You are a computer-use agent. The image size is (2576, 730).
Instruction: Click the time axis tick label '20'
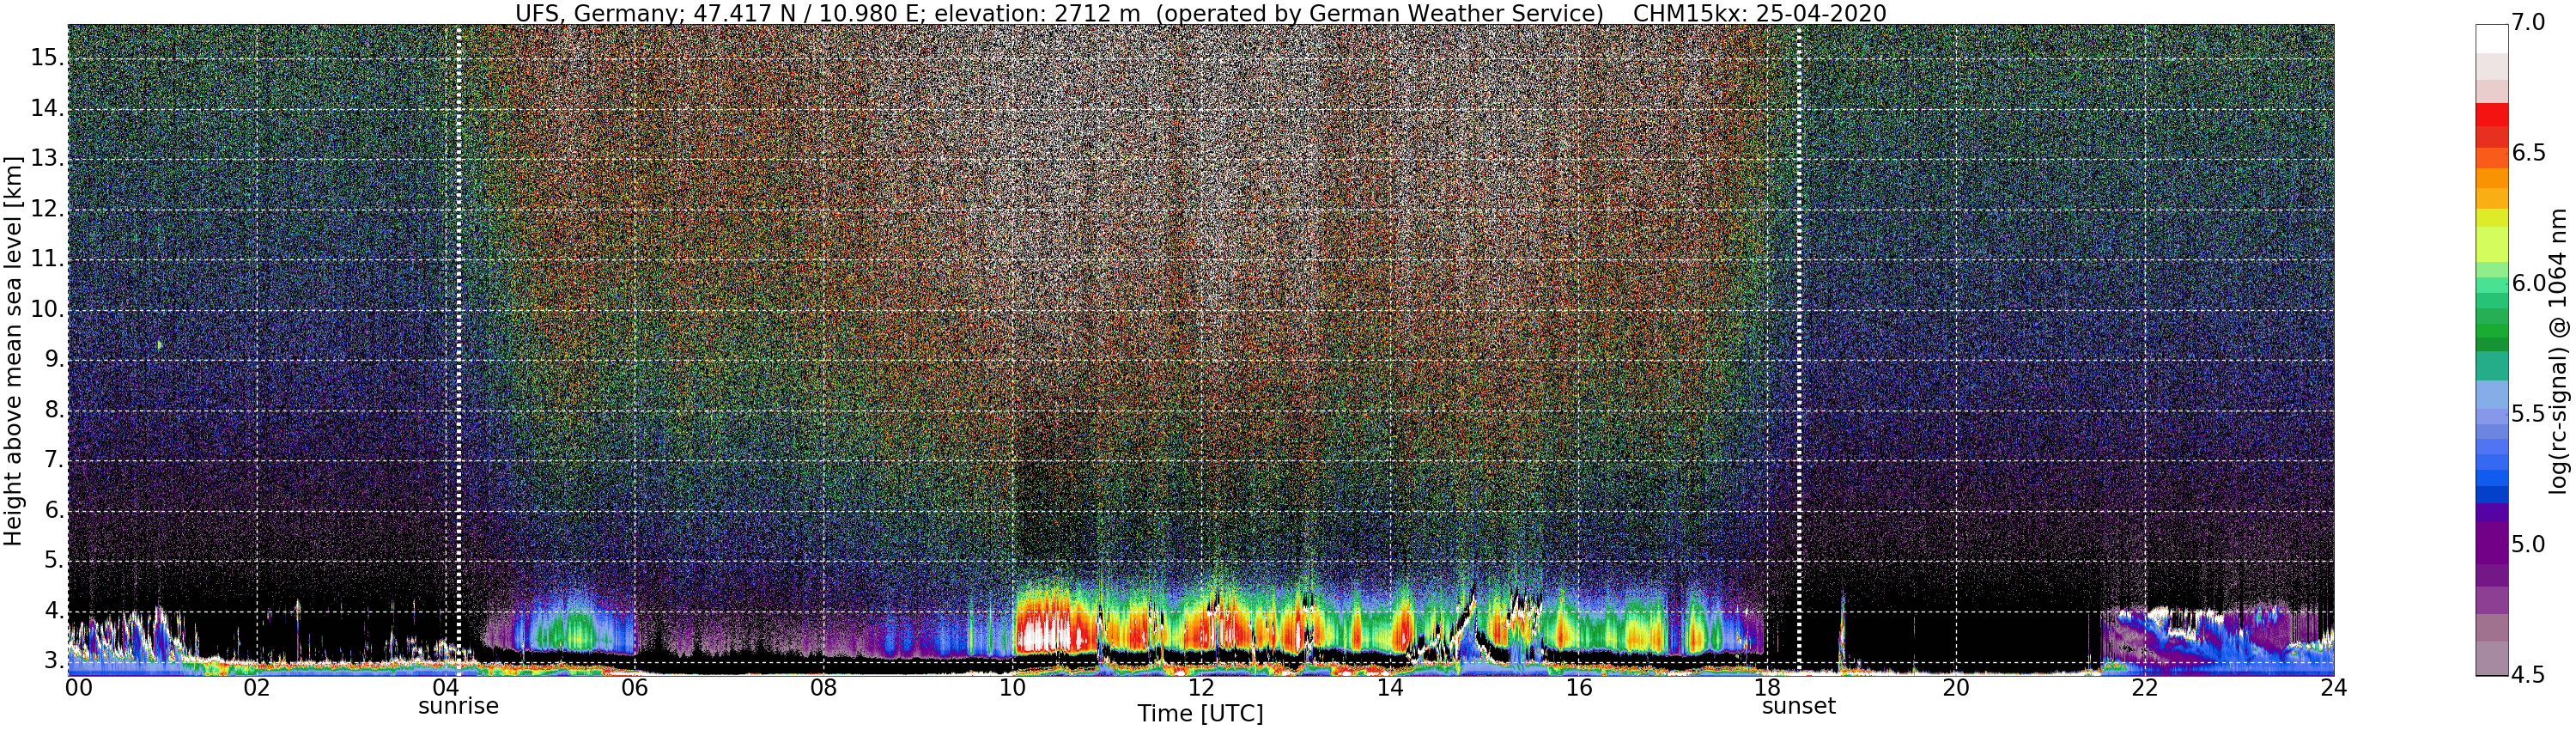pos(1956,688)
